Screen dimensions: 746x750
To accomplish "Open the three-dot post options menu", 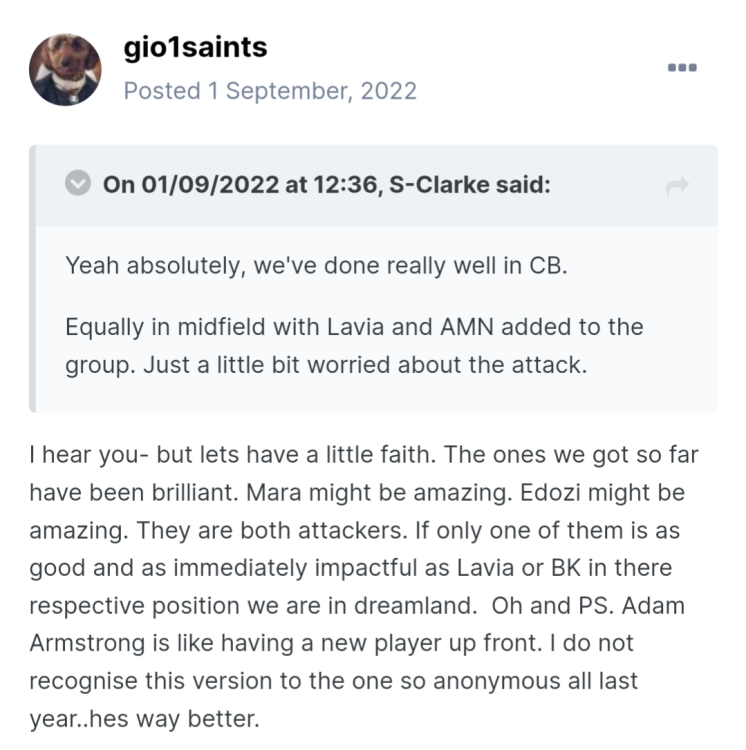I will [681, 68].
